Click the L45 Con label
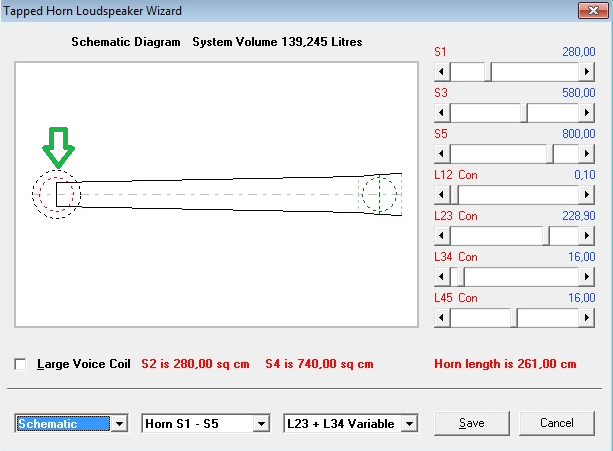This screenshot has width=613, height=451. [x=456, y=298]
